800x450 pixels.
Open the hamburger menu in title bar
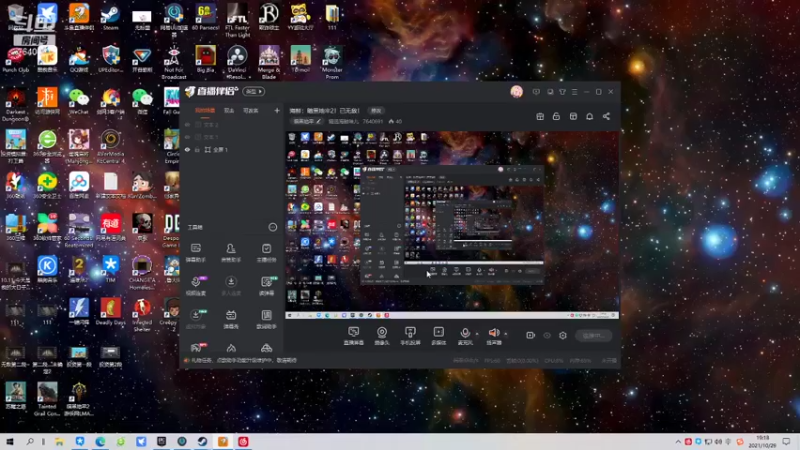coord(574,92)
